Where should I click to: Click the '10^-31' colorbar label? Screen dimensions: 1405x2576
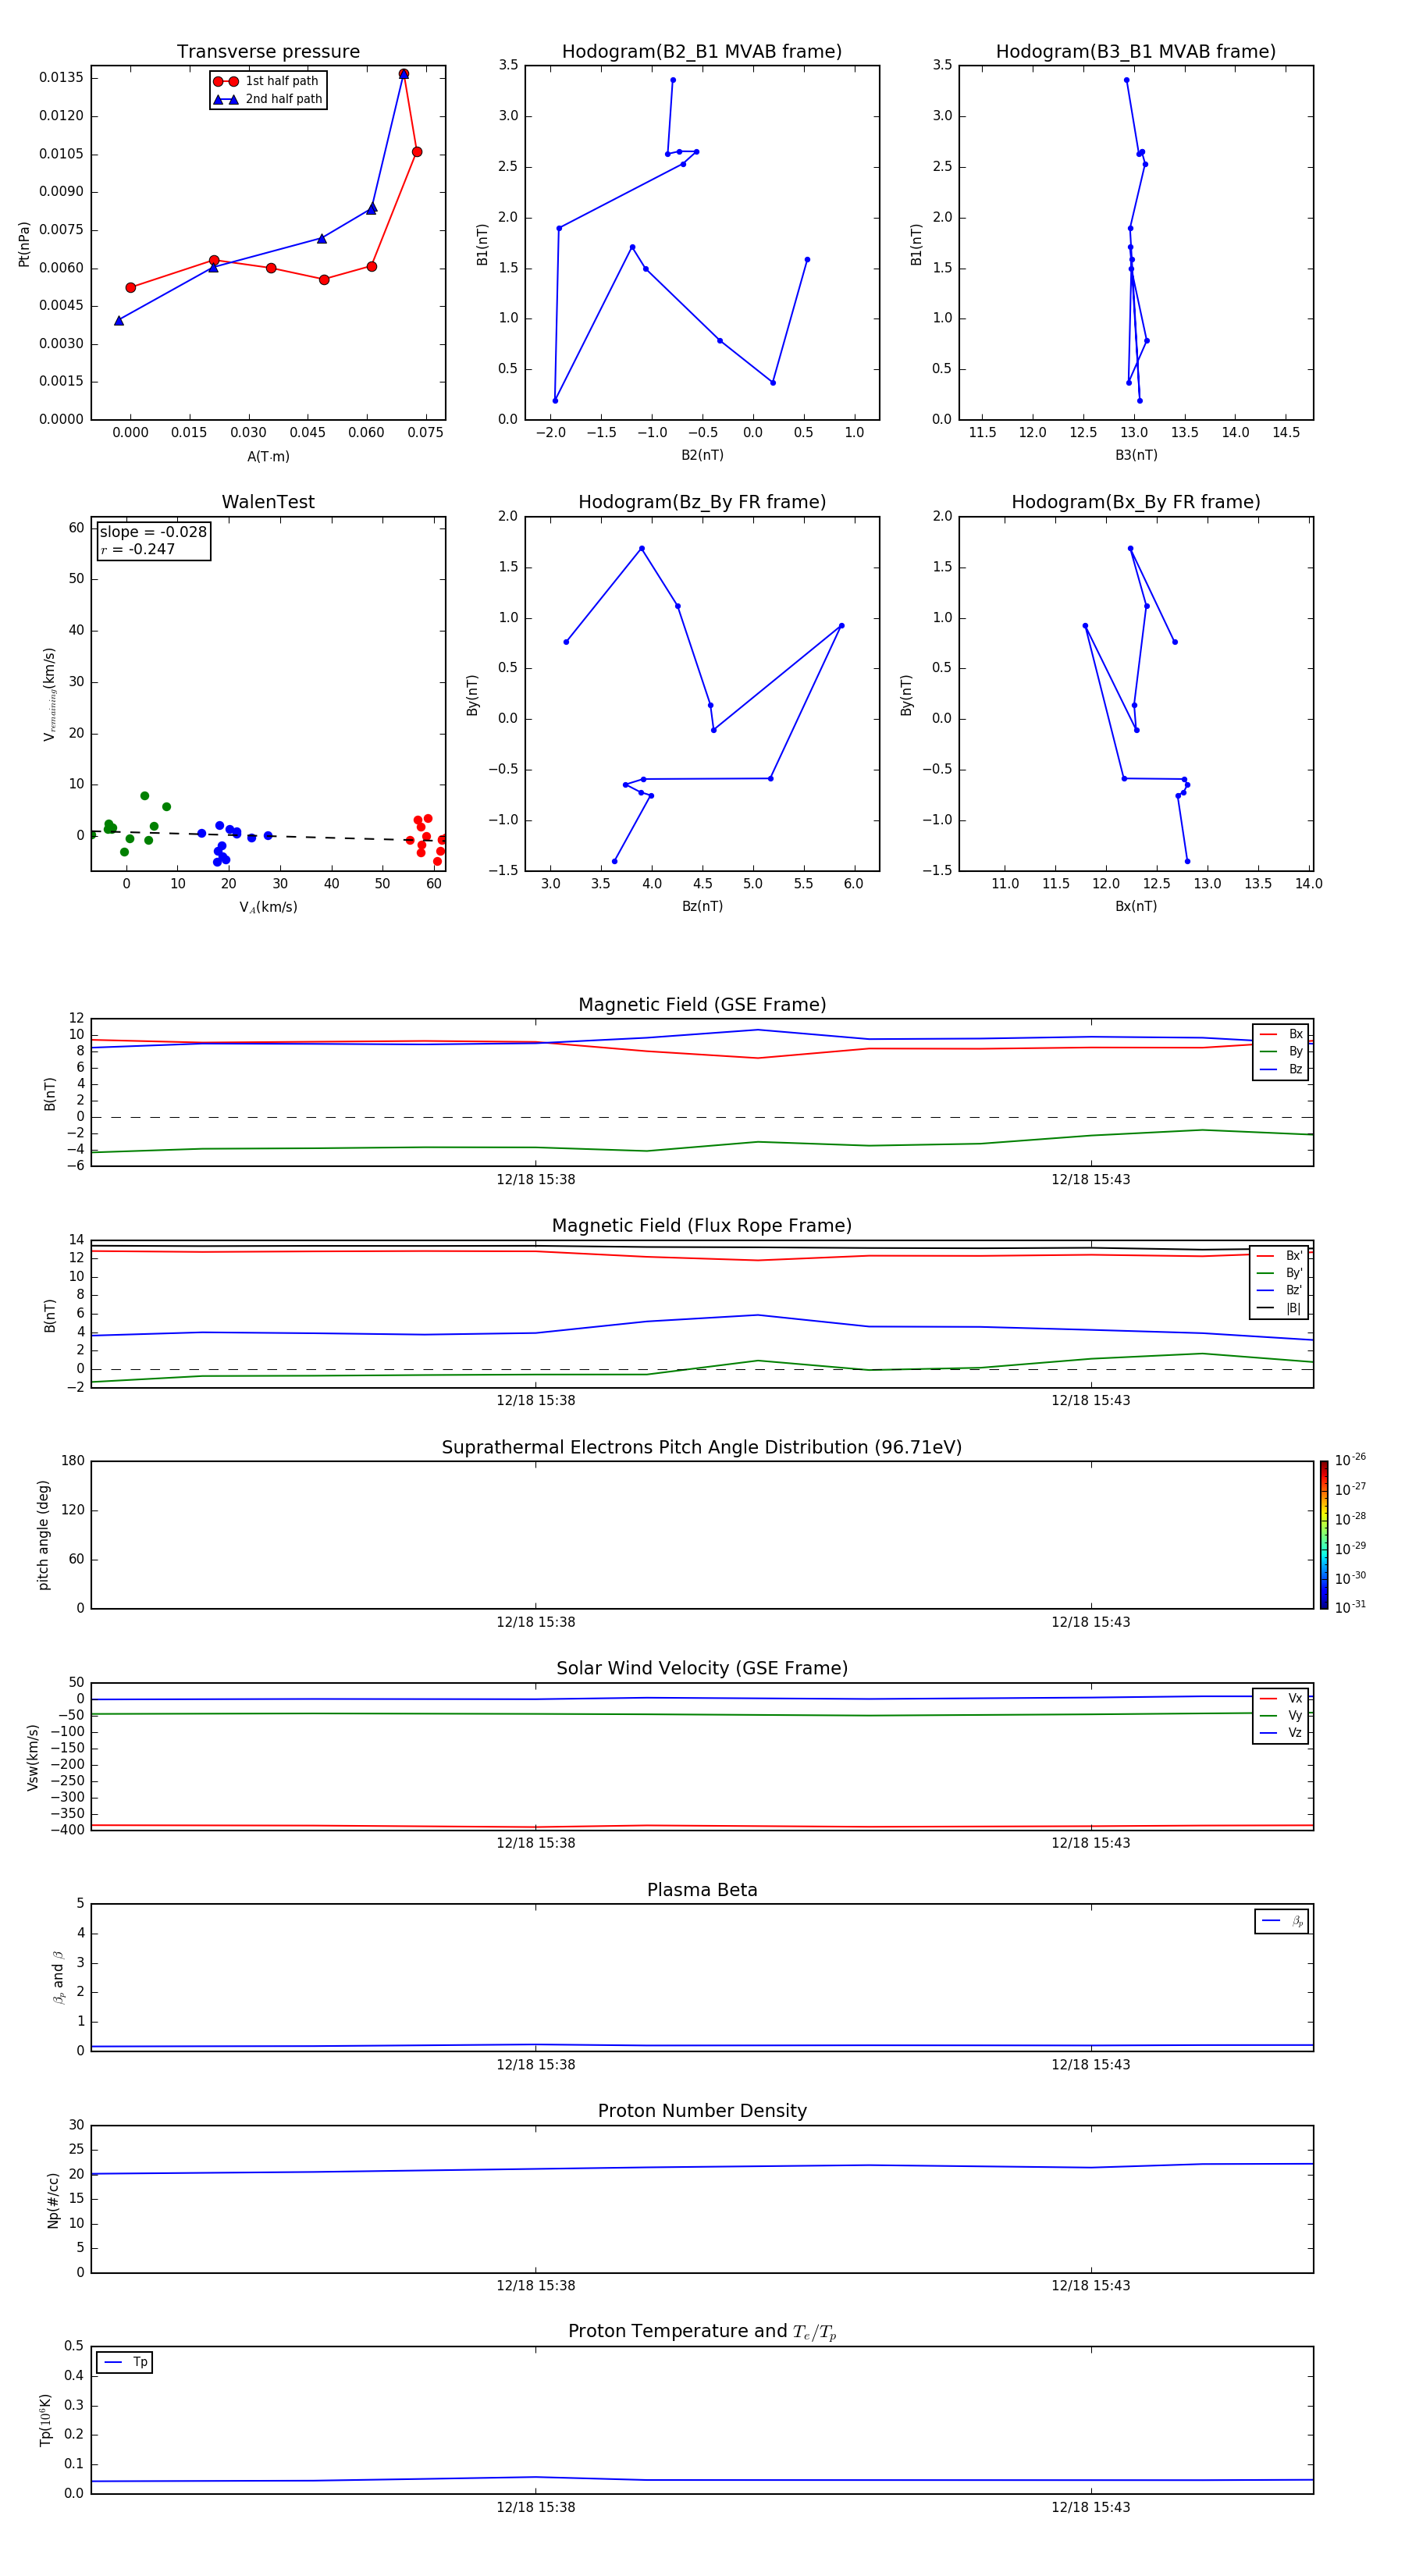click(1350, 1607)
